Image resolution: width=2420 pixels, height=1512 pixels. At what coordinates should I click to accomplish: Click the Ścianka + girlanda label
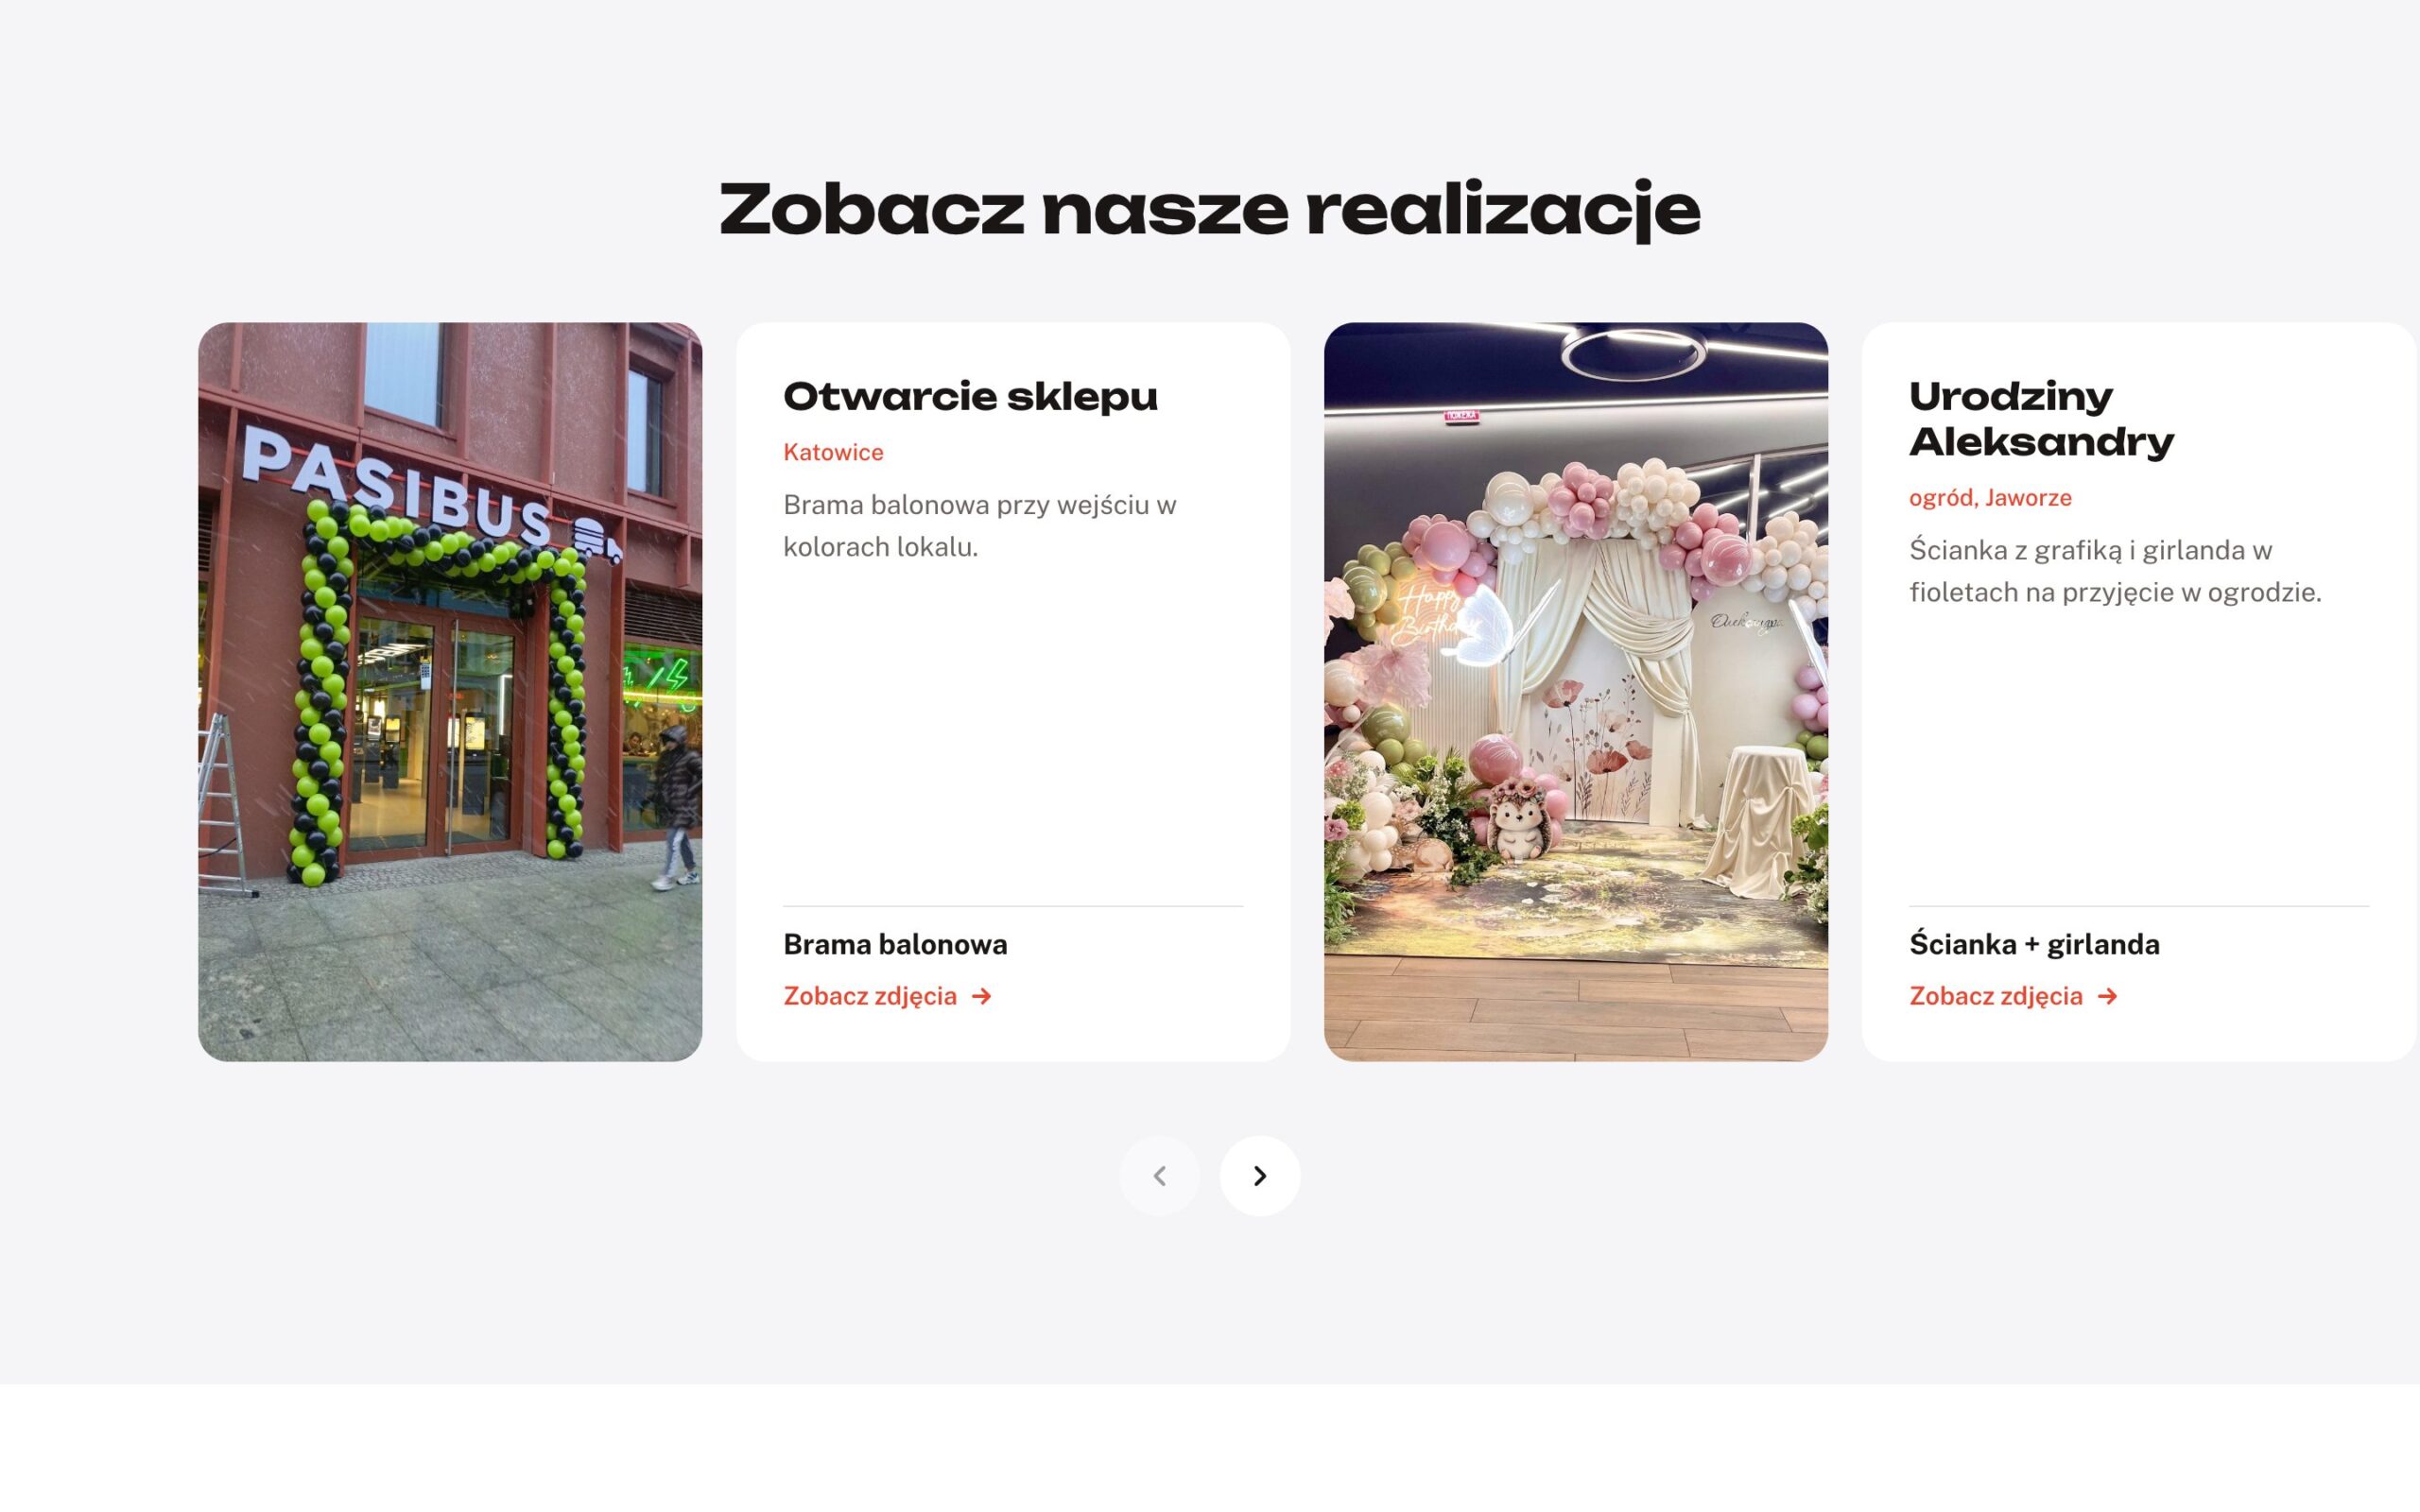click(x=2034, y=944)
